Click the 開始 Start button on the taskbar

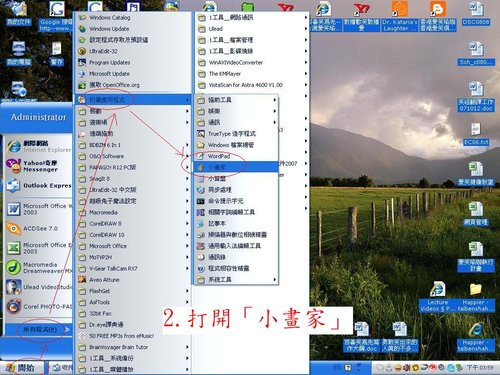(x=23, y=368)
